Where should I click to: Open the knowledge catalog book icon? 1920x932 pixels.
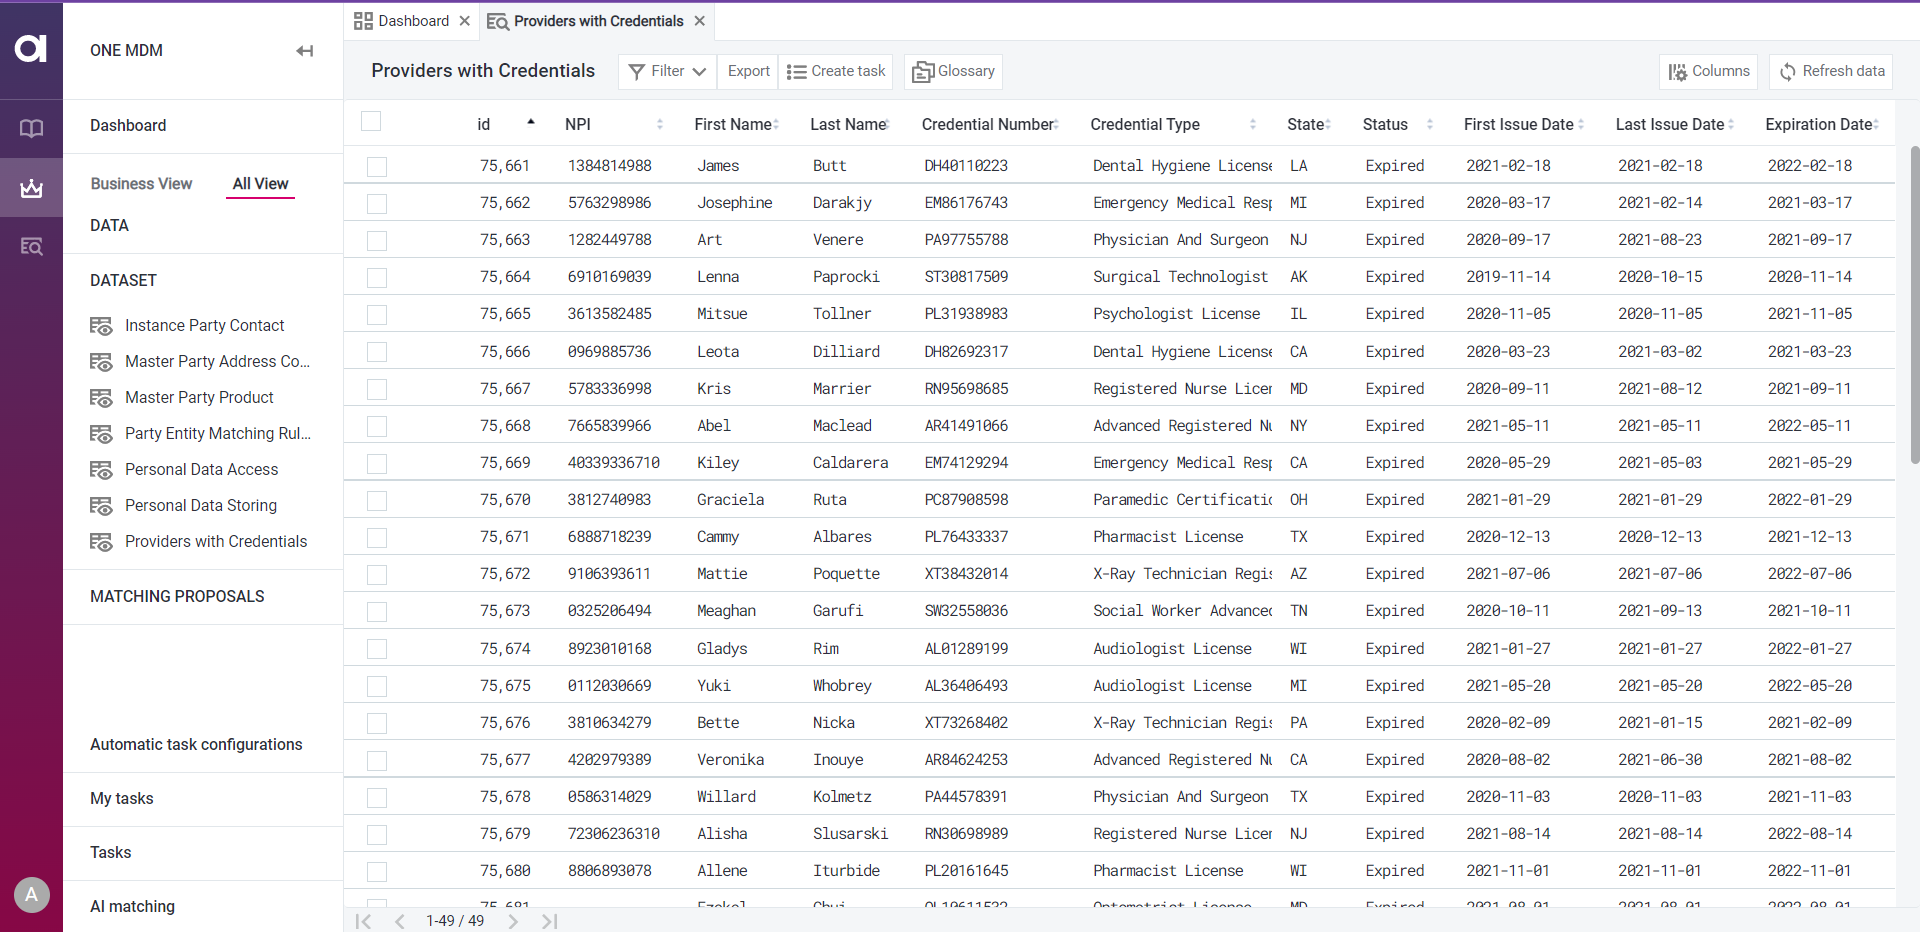[x=31, y=129]
